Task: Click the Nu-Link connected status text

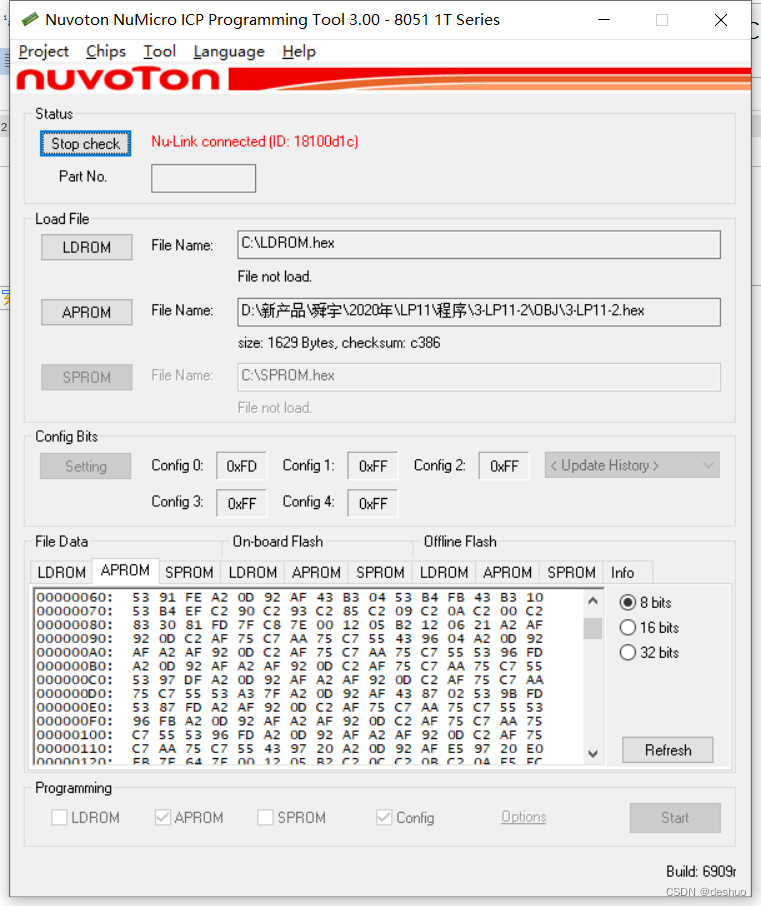Action: tap(255, 142)
